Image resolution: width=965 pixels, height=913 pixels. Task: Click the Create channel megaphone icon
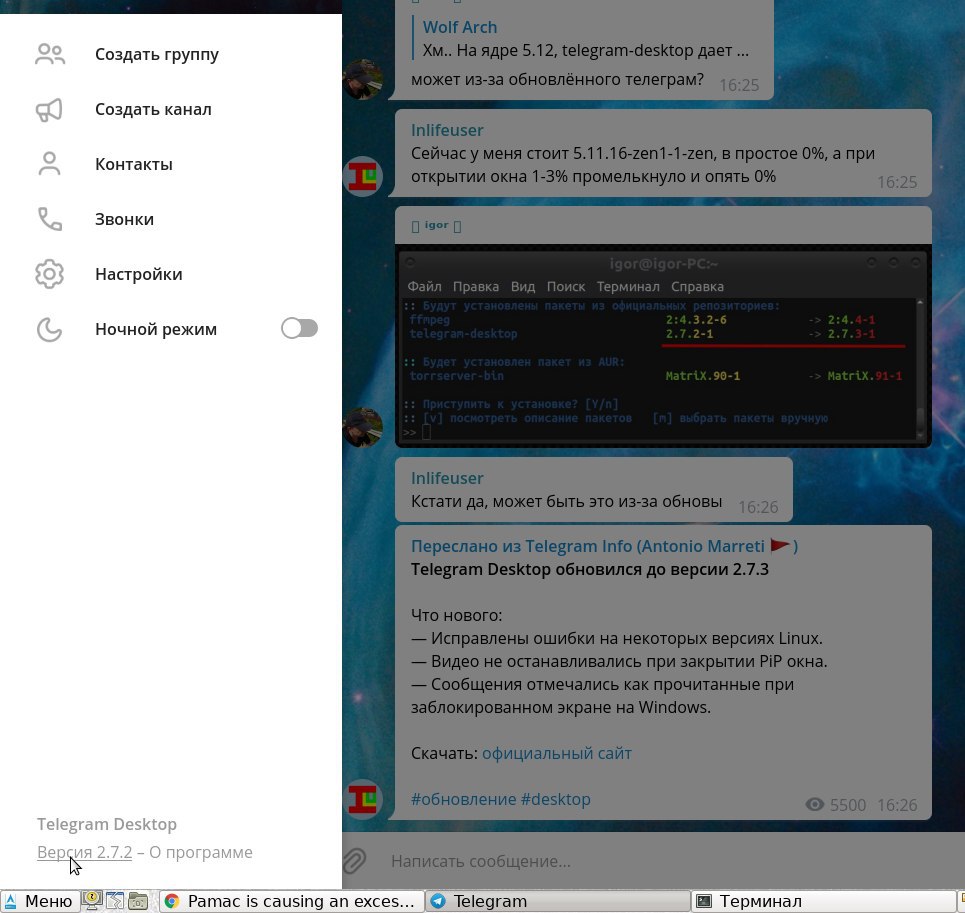49,110
